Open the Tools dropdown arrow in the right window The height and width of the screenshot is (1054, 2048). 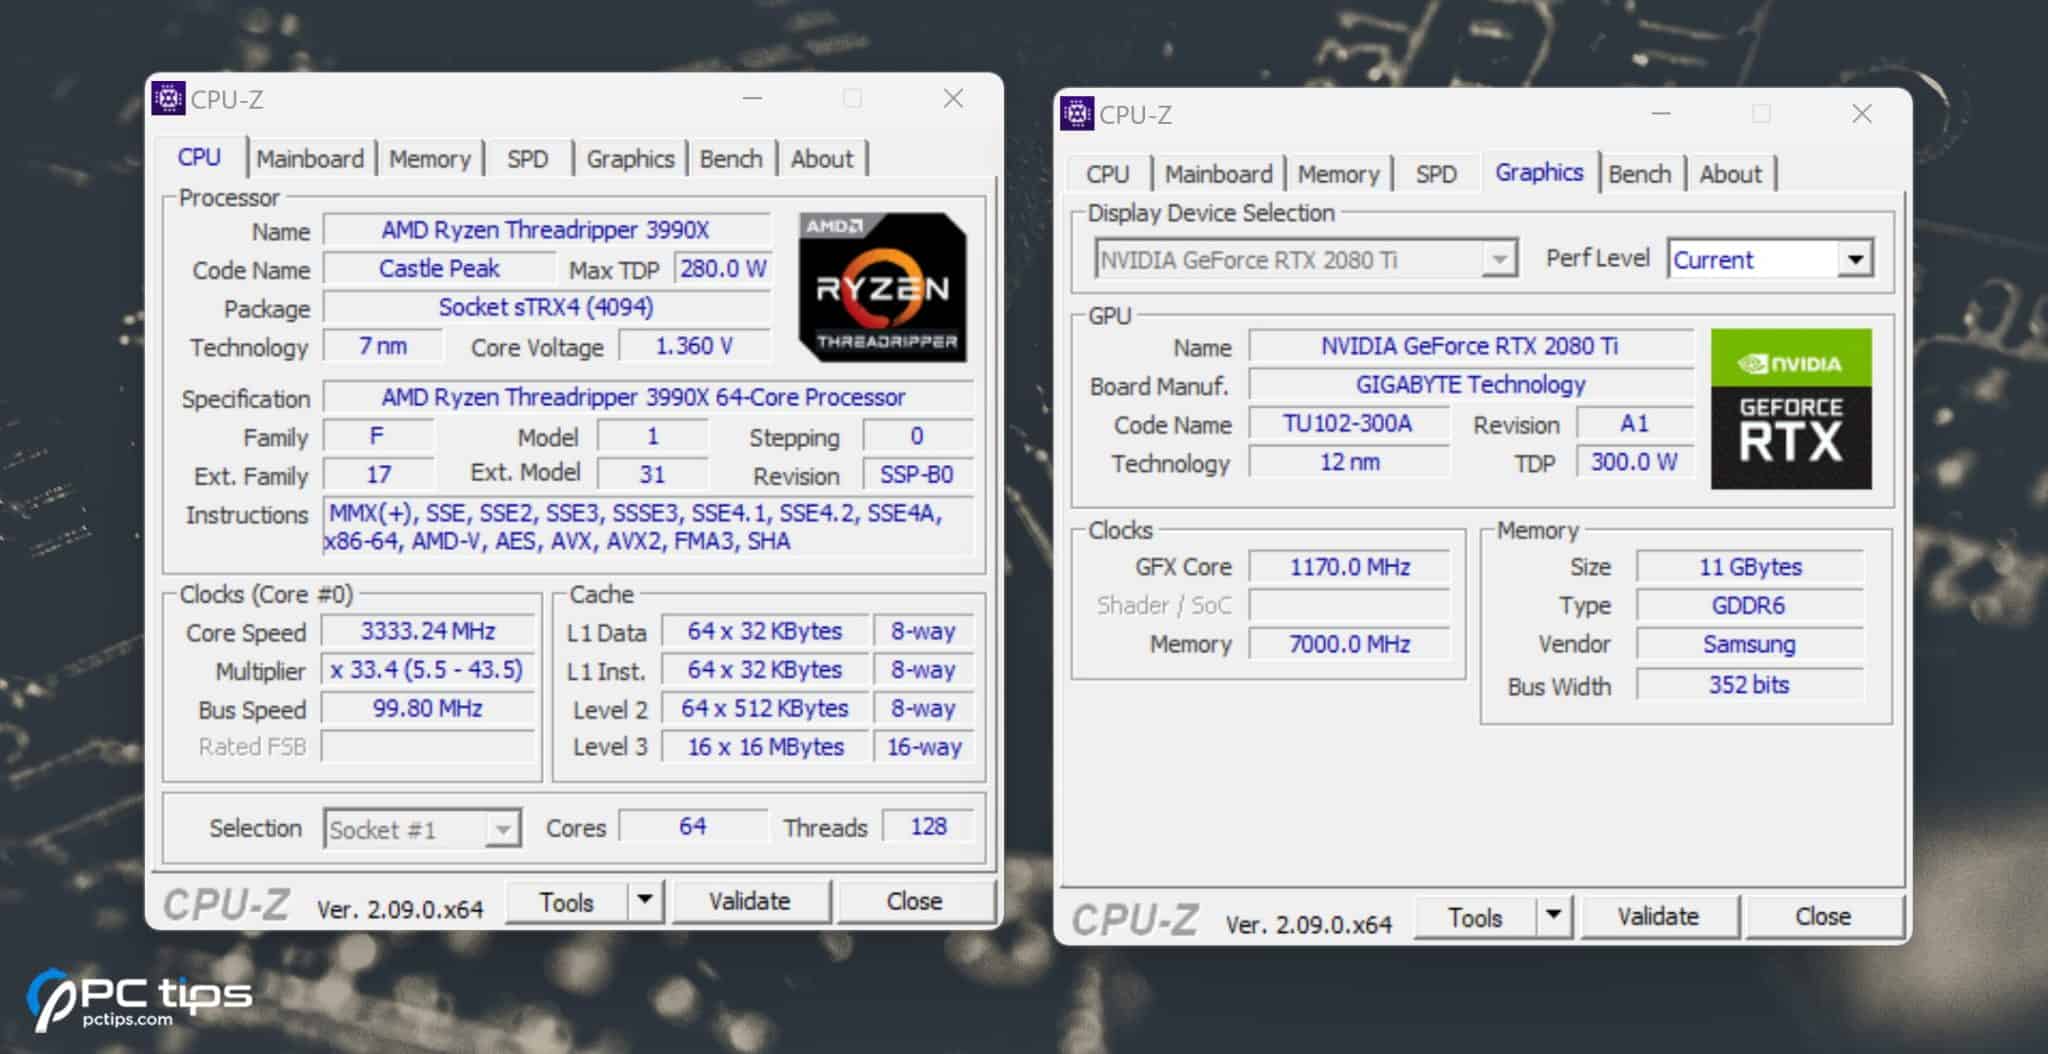point(1552,916)
